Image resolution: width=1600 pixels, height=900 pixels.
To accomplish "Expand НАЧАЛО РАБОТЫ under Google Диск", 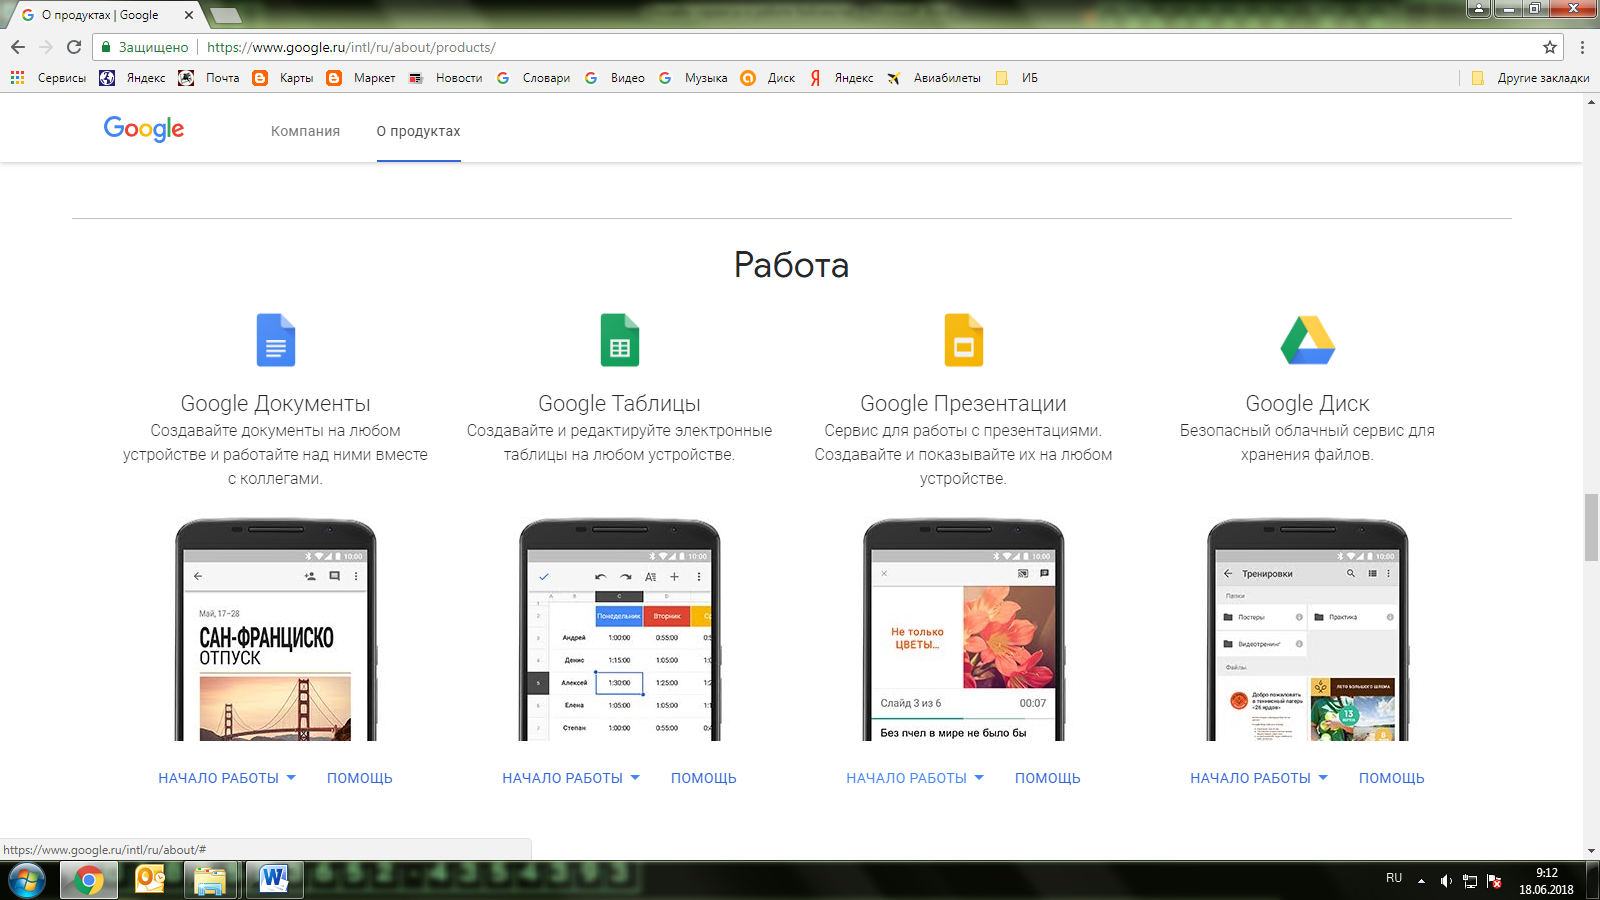I will point(1259,778).
